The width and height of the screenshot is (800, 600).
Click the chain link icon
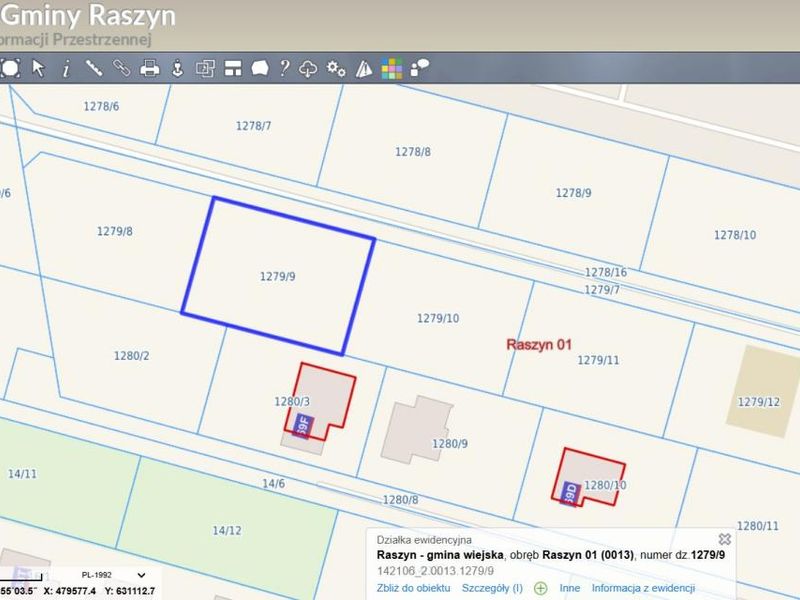point(121,68)
